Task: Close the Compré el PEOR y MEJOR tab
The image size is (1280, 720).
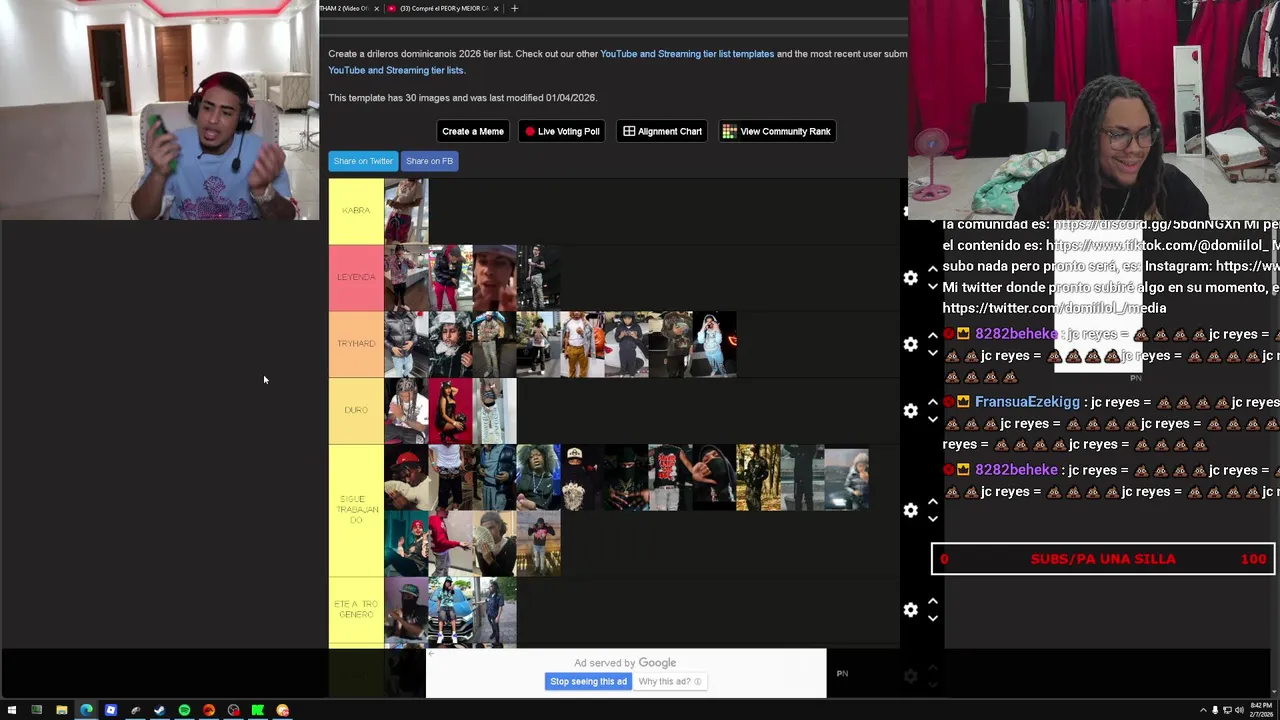Action: (x=496, y=8)
